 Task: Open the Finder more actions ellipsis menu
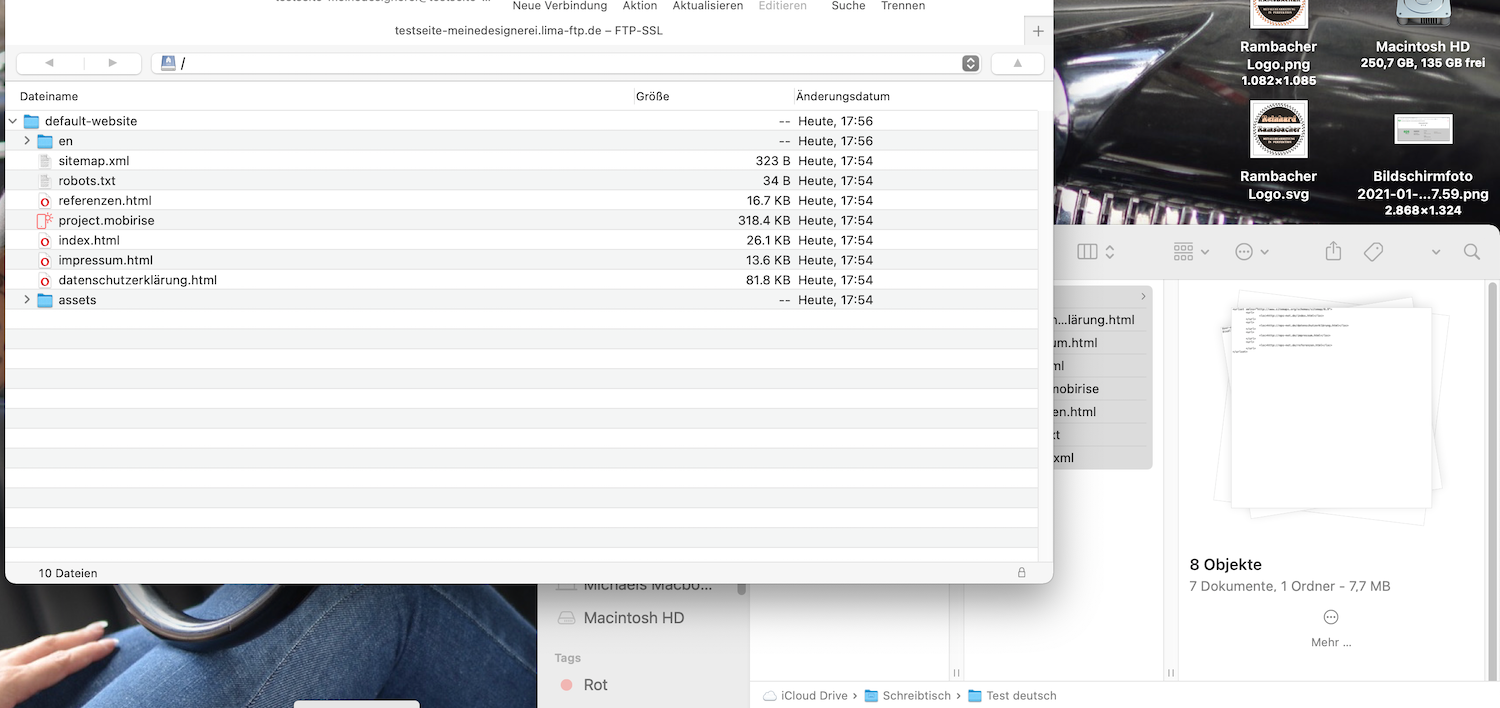tap(1245, 252)
